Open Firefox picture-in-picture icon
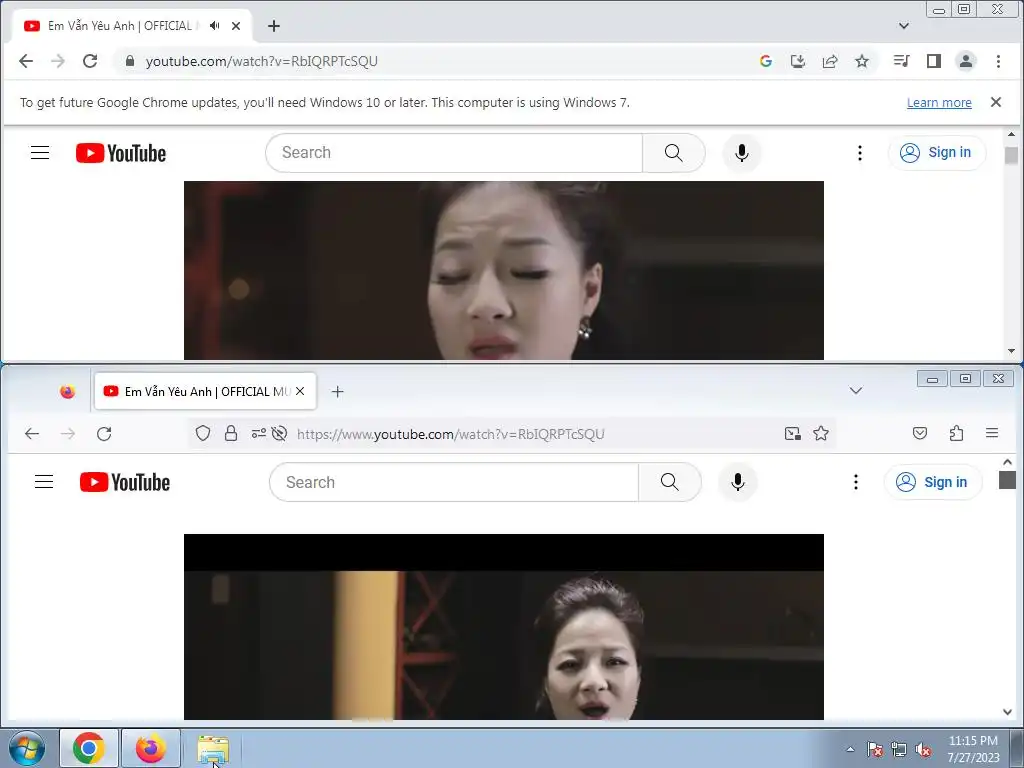 [792, 434]
